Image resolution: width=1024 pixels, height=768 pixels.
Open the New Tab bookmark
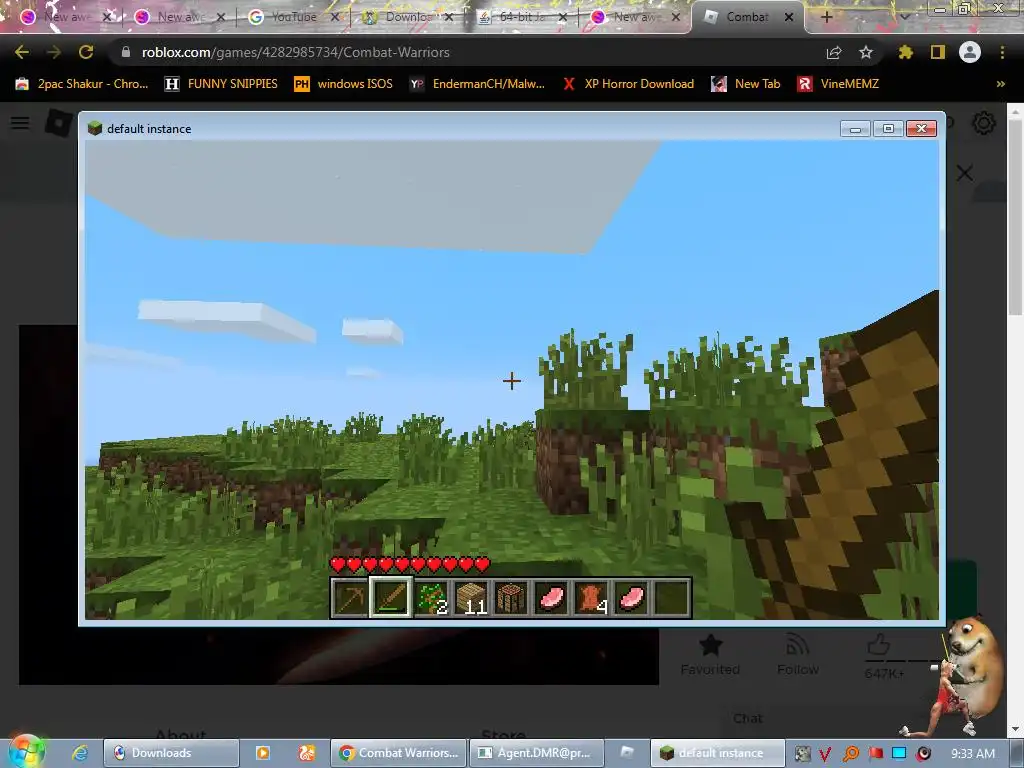[746, 84]
